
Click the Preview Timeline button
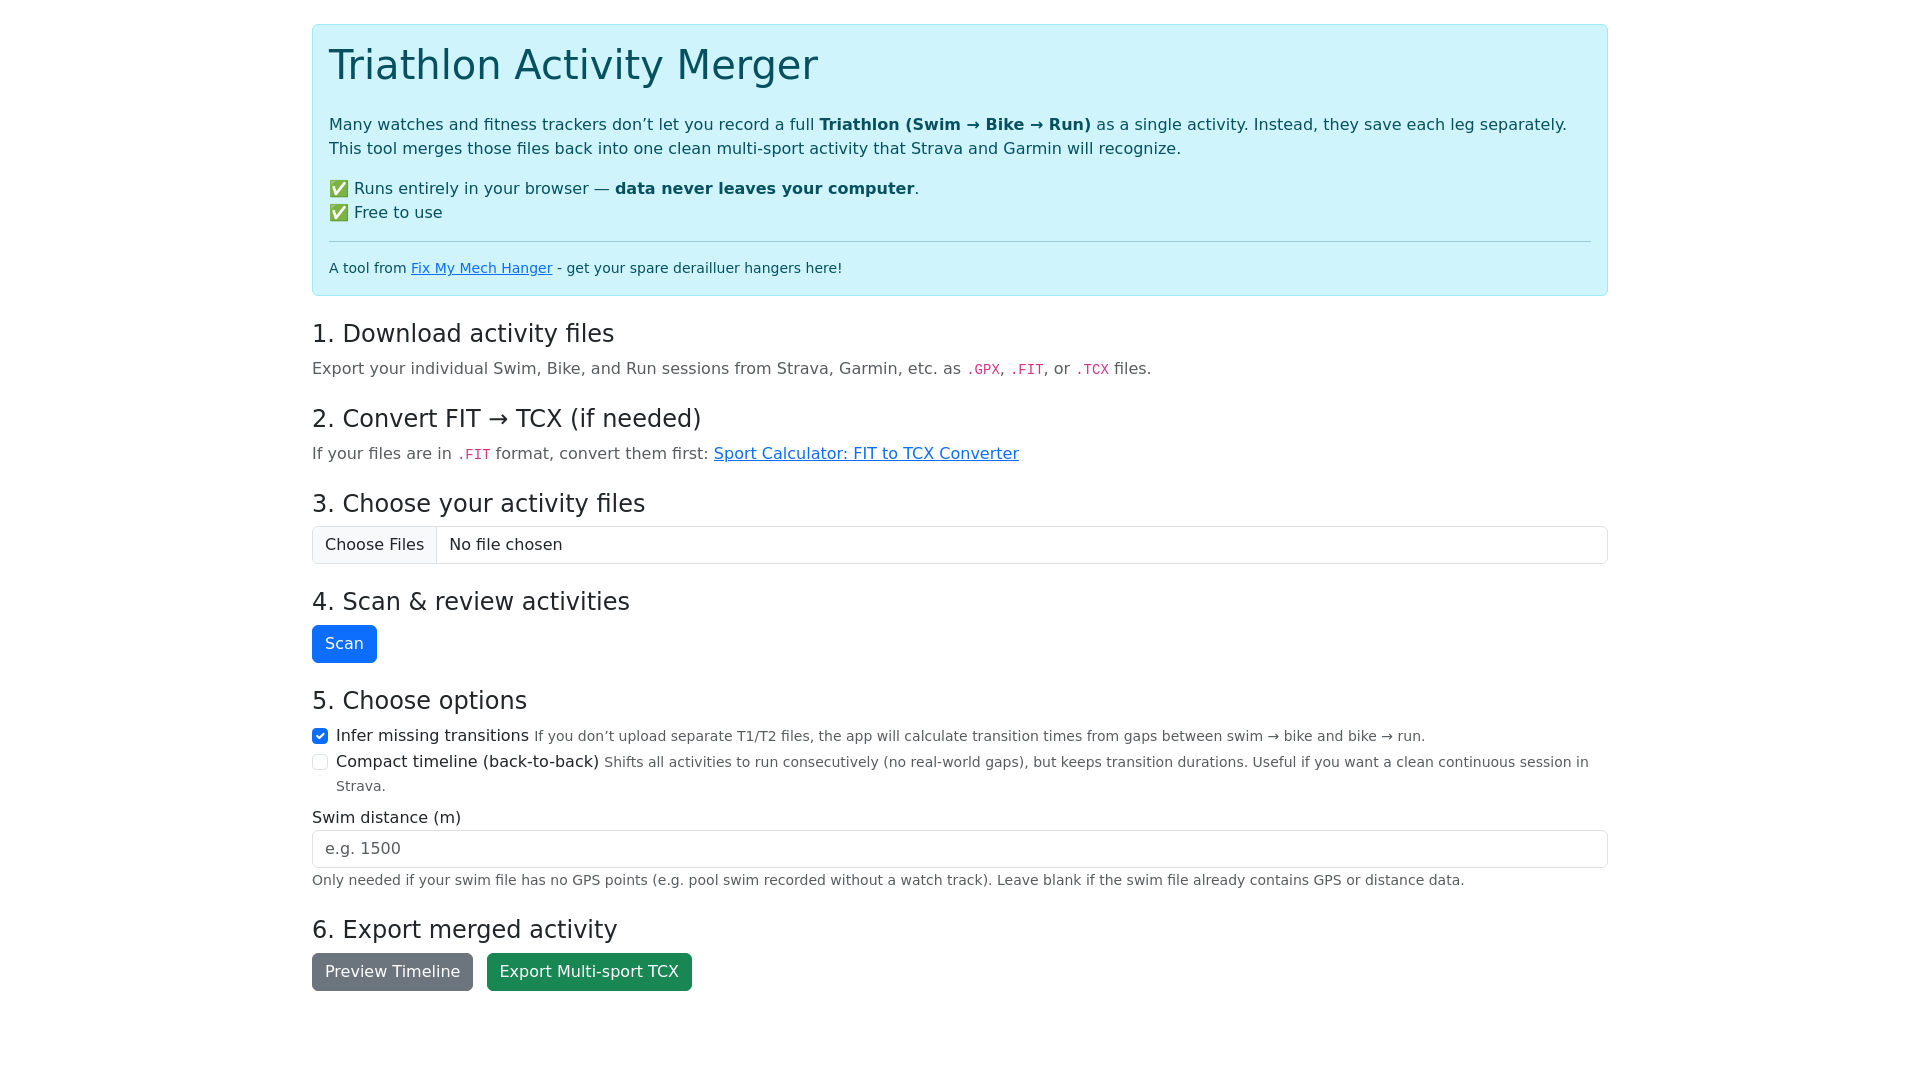click(392, 972)
